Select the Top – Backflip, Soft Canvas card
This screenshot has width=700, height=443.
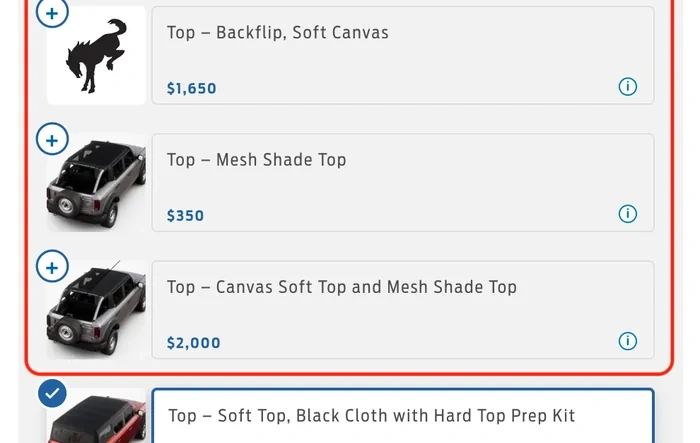click(x=403, y=55)
